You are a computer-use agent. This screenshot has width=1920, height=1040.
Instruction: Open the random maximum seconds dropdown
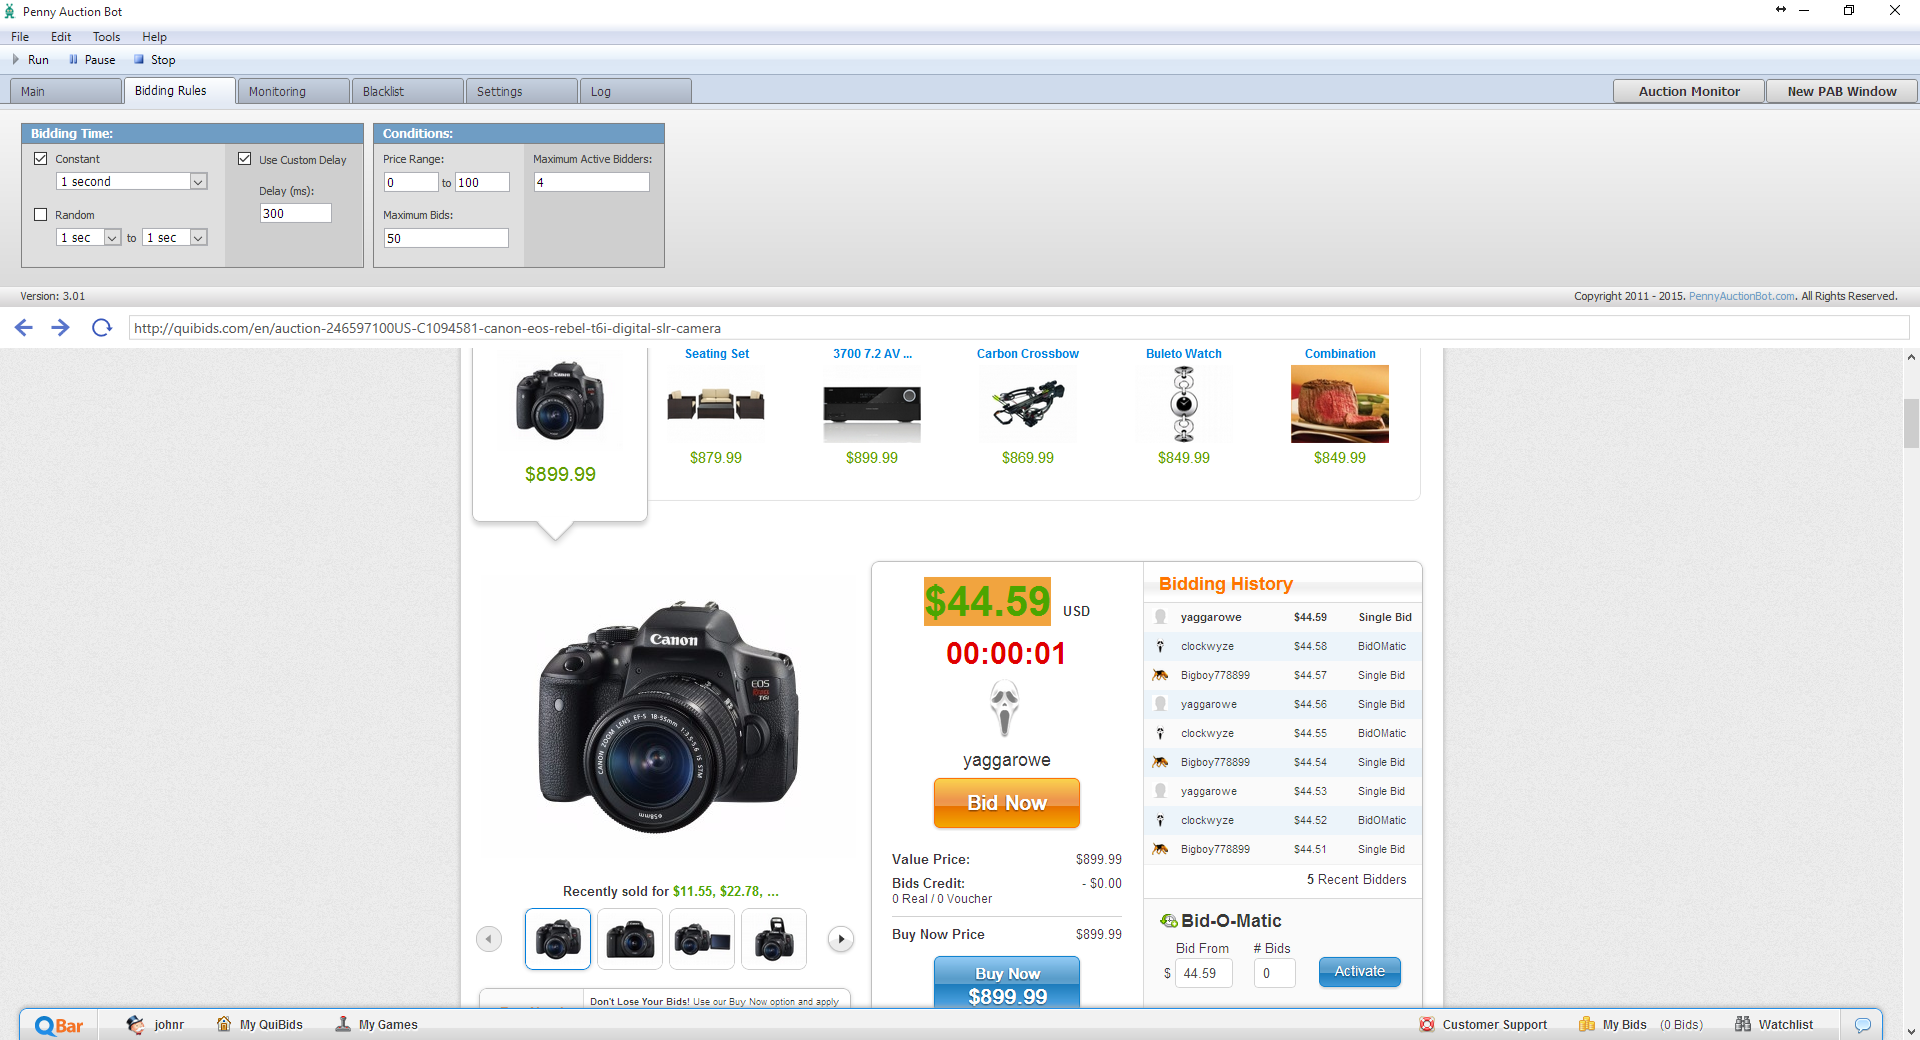click(175, 237)
